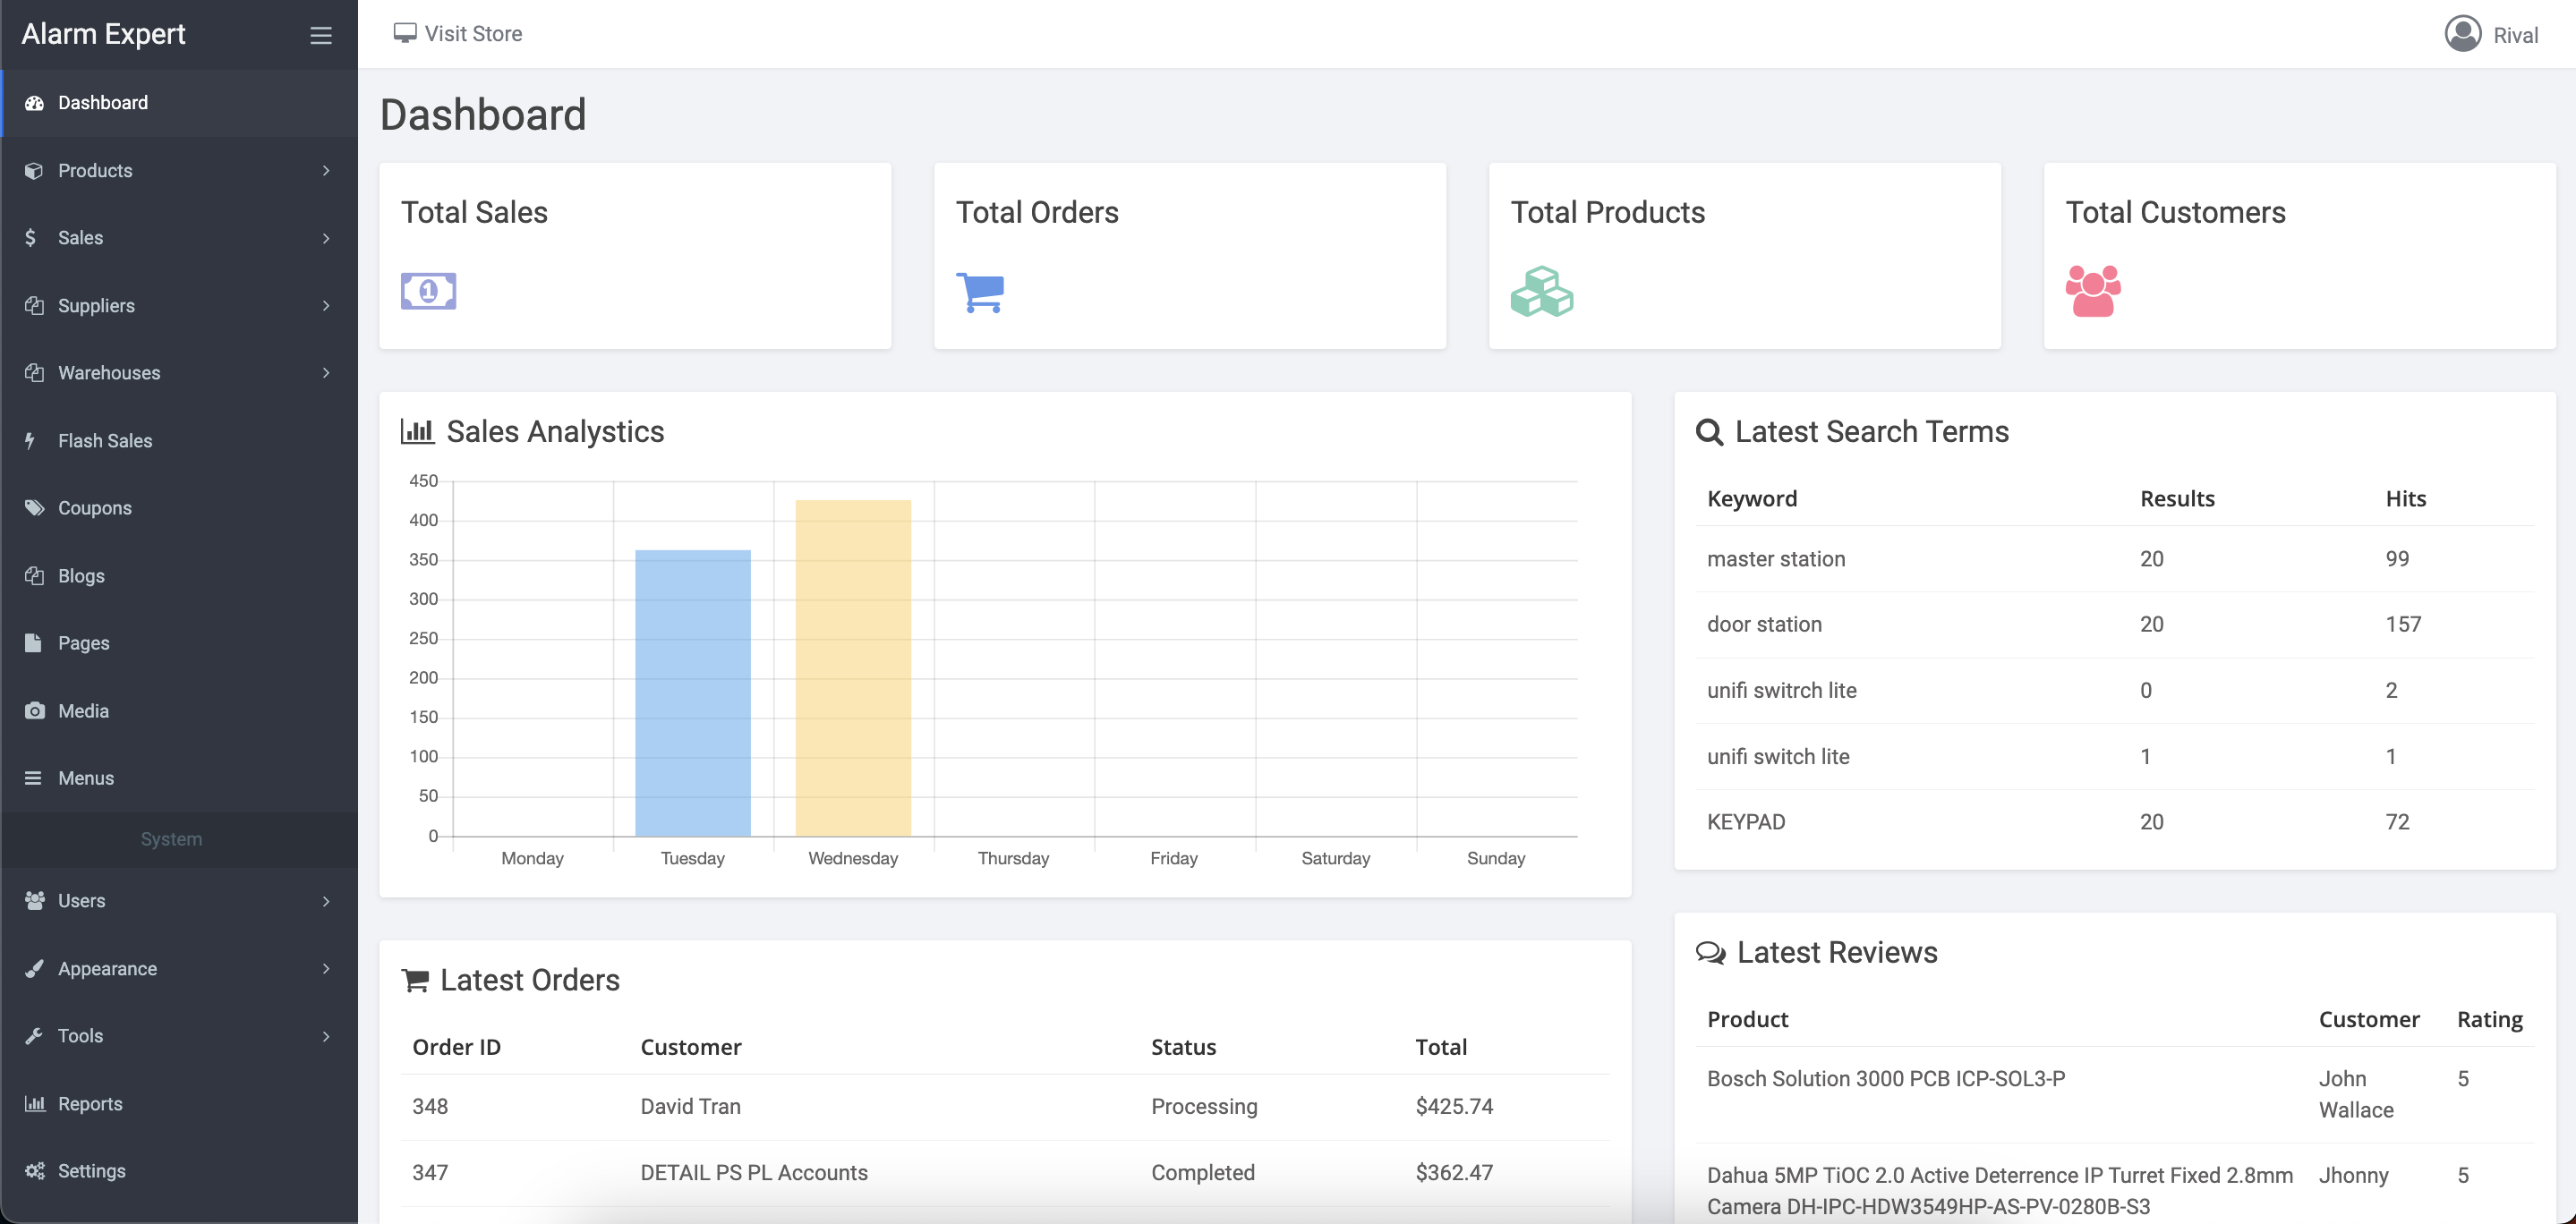Select order 348 by David Tran
2576x1224 pixels.
pos(430,1107)
